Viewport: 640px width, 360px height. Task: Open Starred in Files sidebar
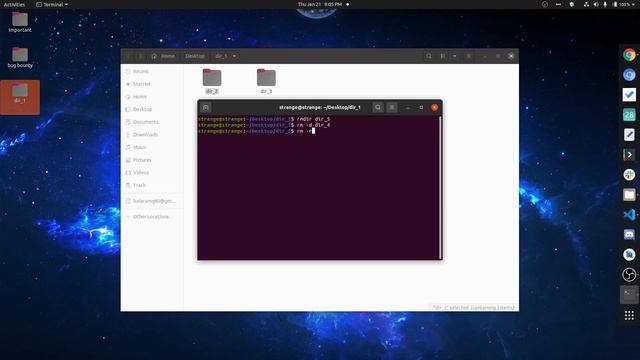152,84
